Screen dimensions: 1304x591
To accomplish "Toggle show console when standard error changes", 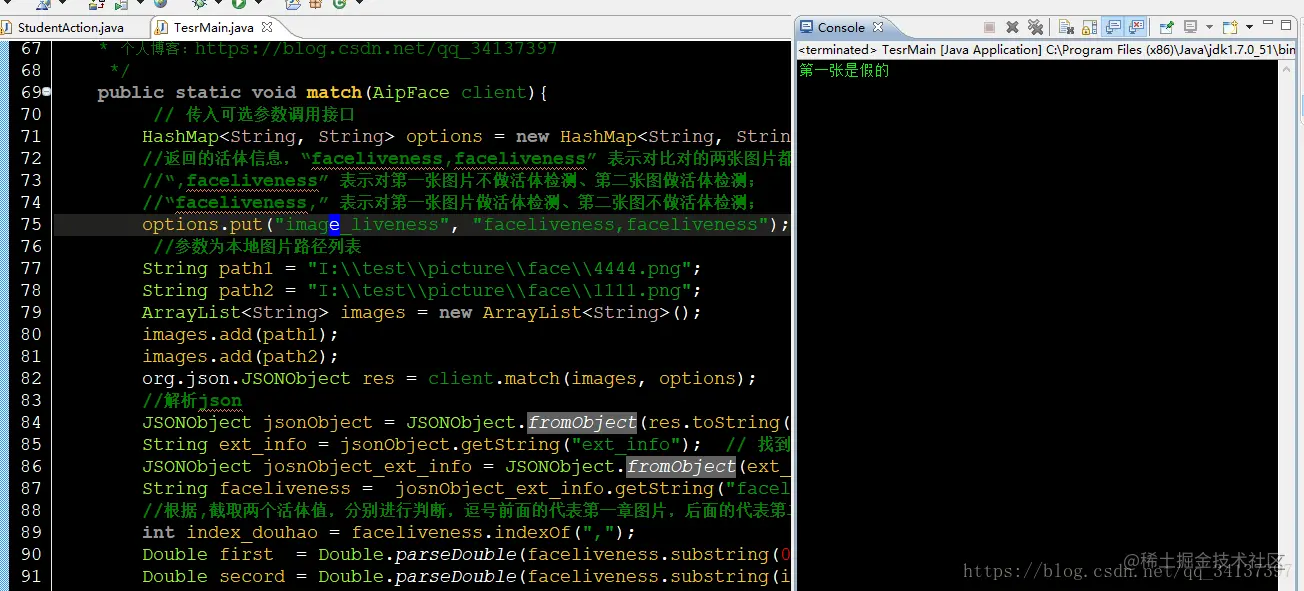I will pos(1136,27).
